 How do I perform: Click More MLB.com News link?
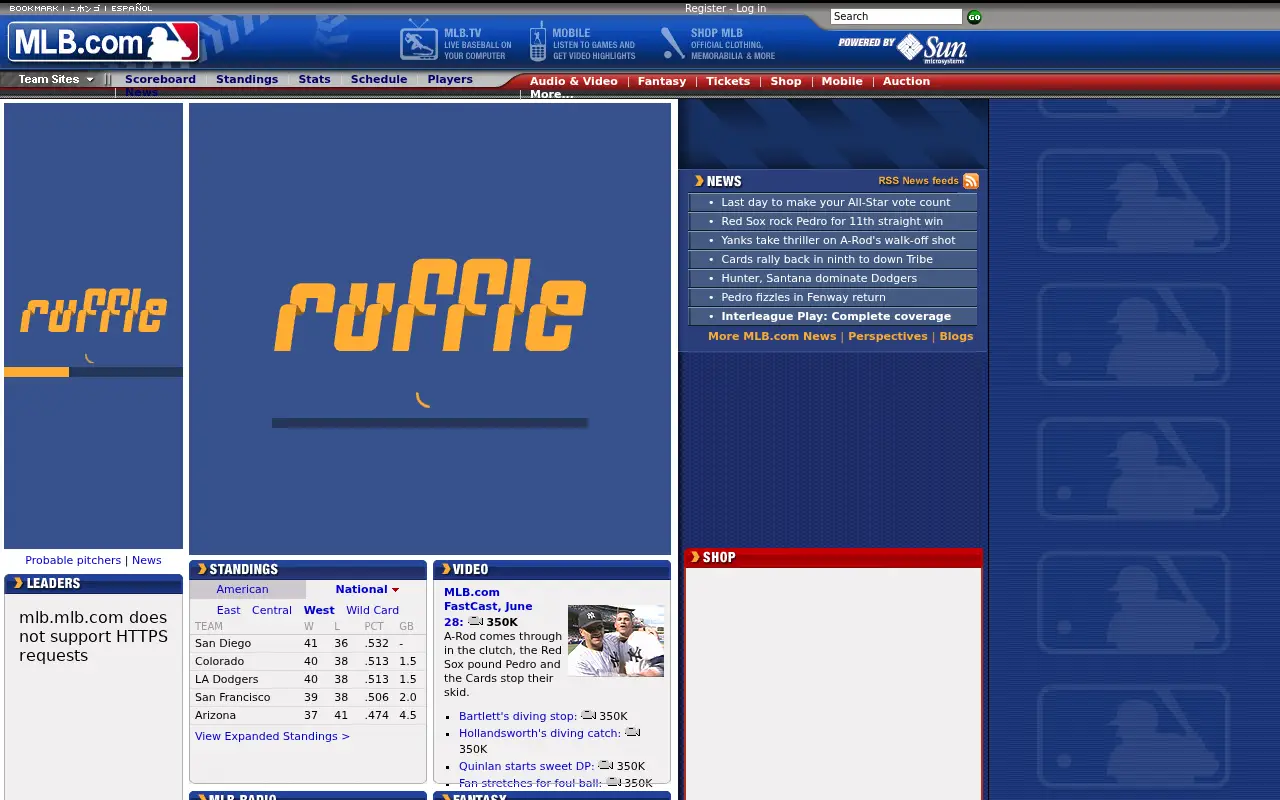[x=772, y=336]
